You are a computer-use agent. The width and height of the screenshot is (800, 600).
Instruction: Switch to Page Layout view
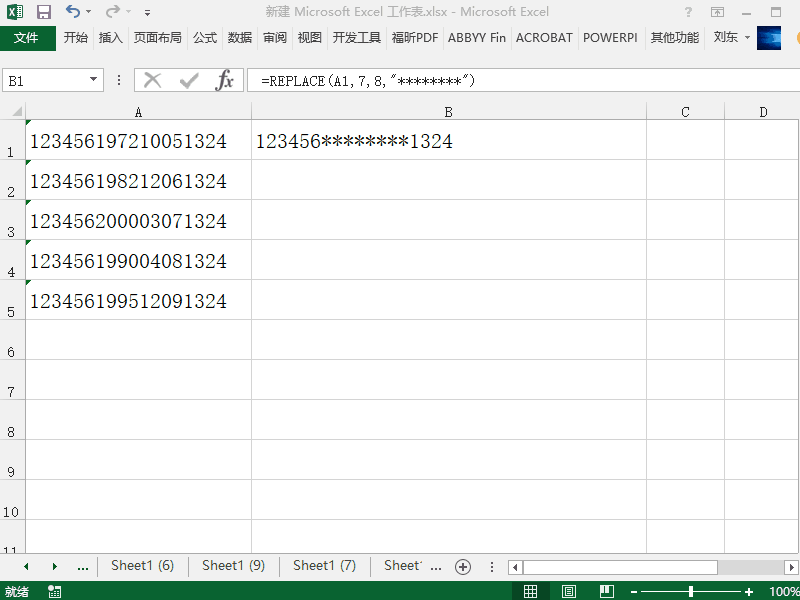569,591
